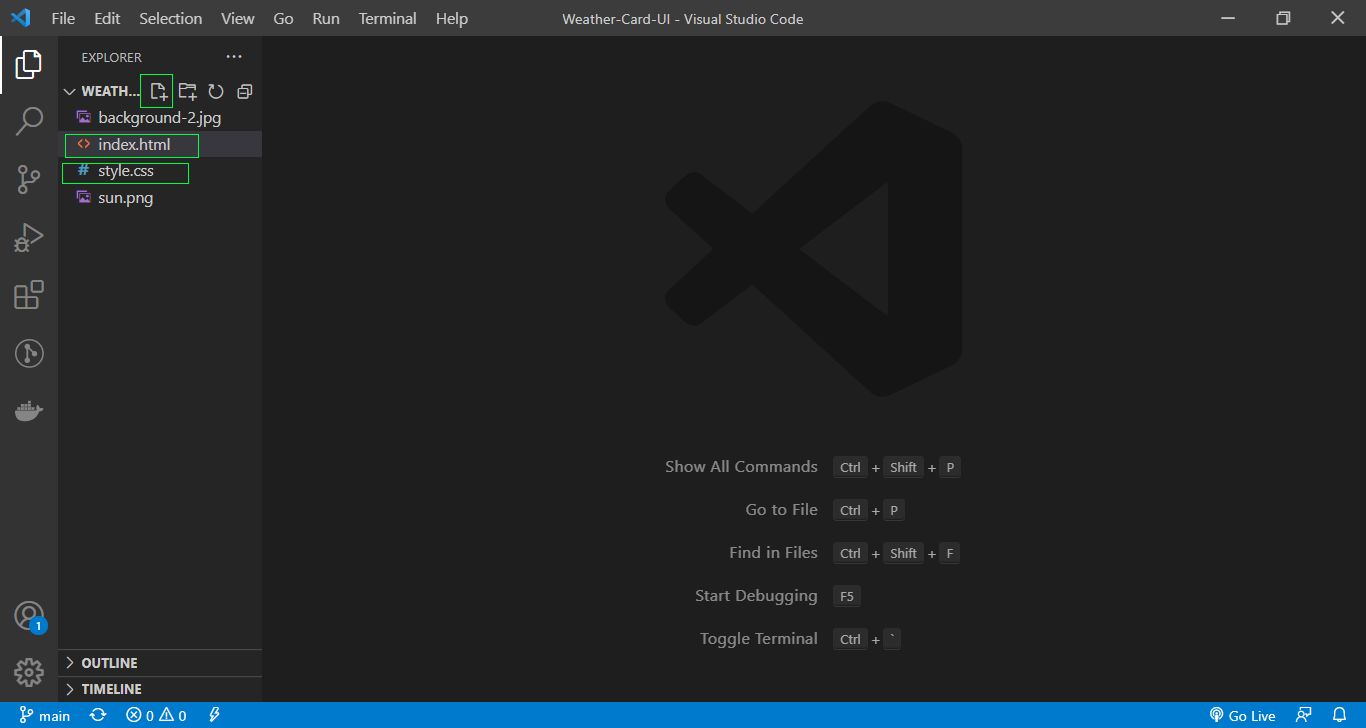Open background-2.jpg in the file tree

point(160,118)
